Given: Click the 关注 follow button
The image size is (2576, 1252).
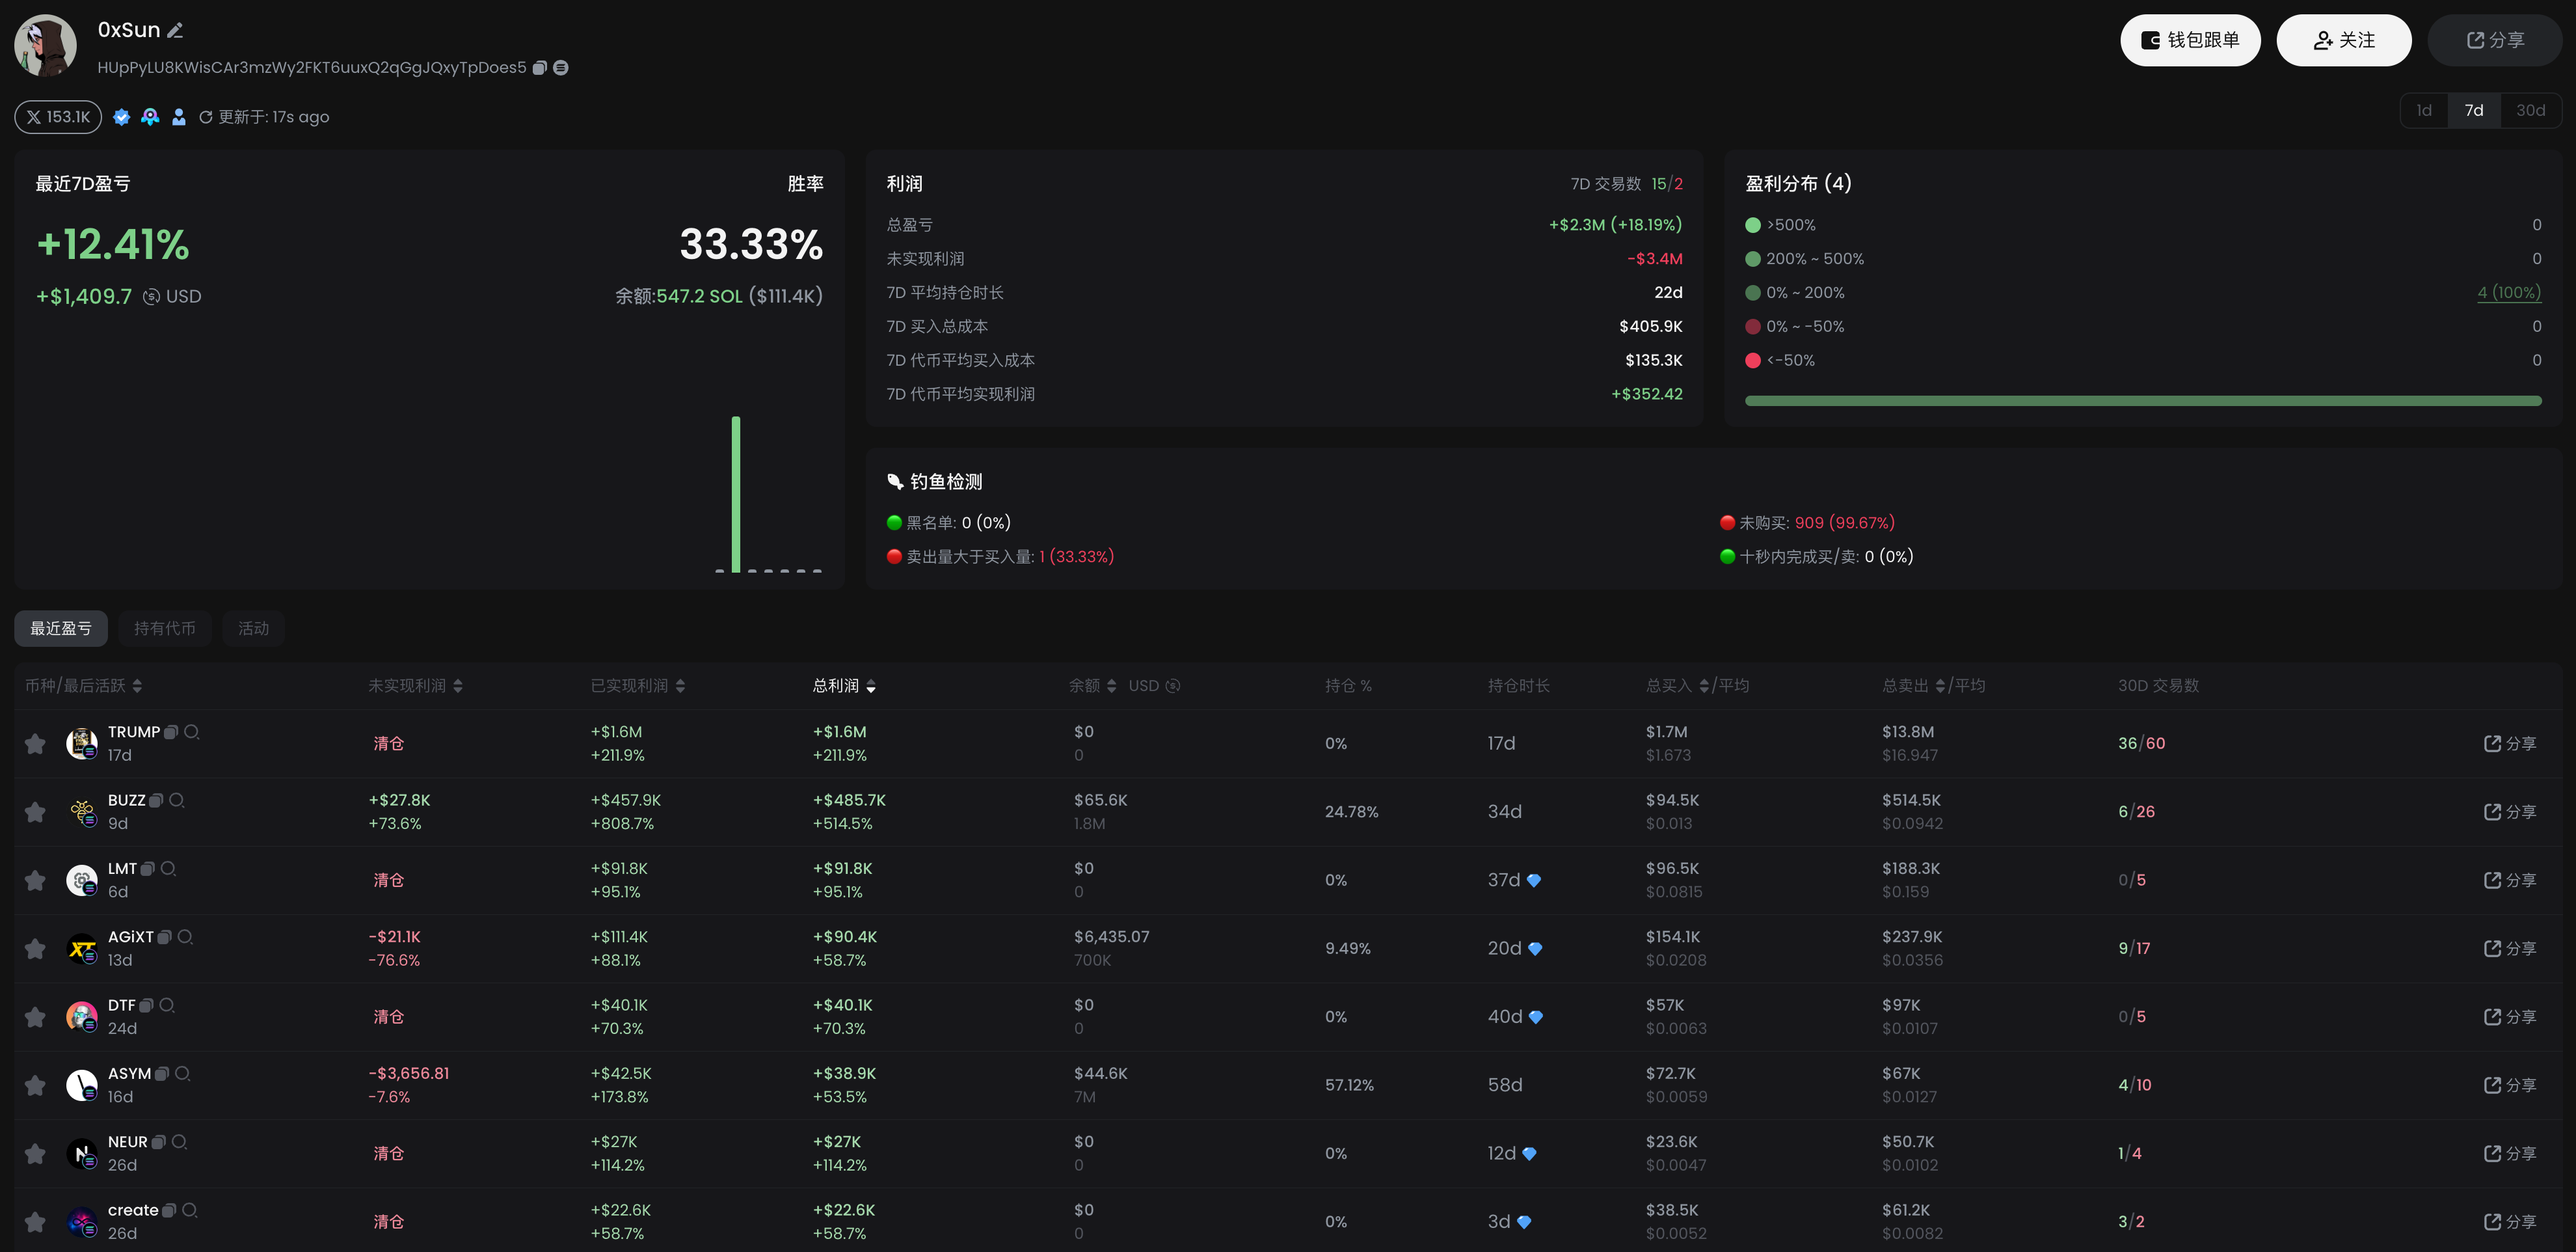Looking at the screenshot, I should pos(2343,40).
